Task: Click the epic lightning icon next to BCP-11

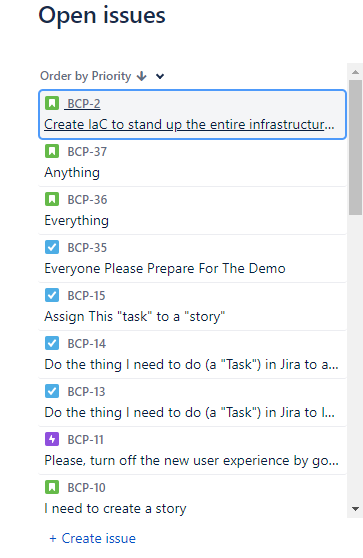Action: click(x=52, y=439)
